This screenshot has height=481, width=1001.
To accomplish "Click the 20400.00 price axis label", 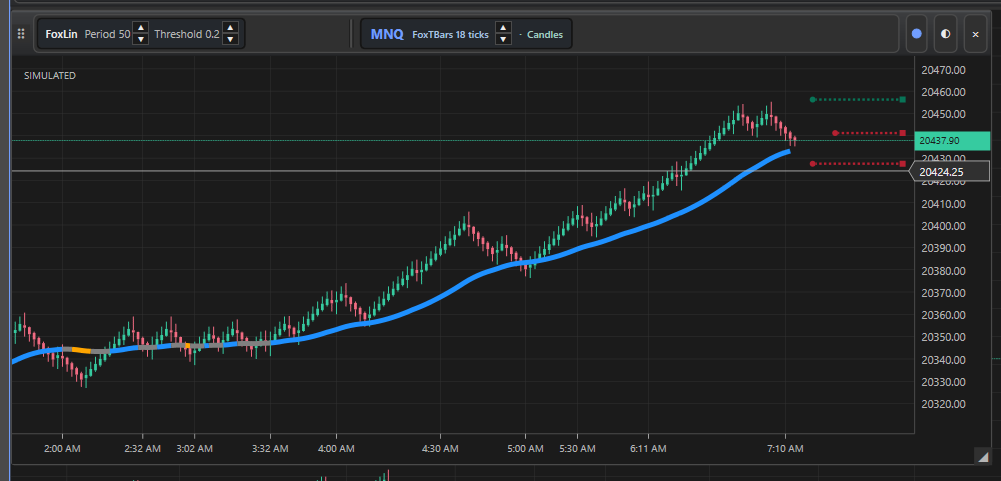I will [943, 226].
